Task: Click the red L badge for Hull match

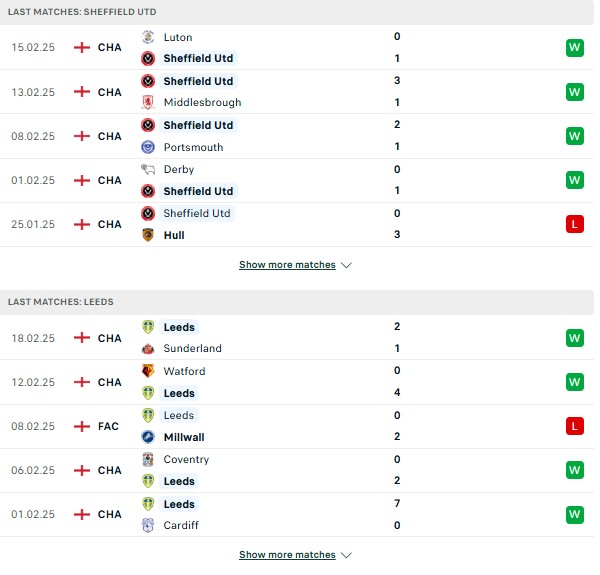Action: pyautogui.click(x=575, y=224)
